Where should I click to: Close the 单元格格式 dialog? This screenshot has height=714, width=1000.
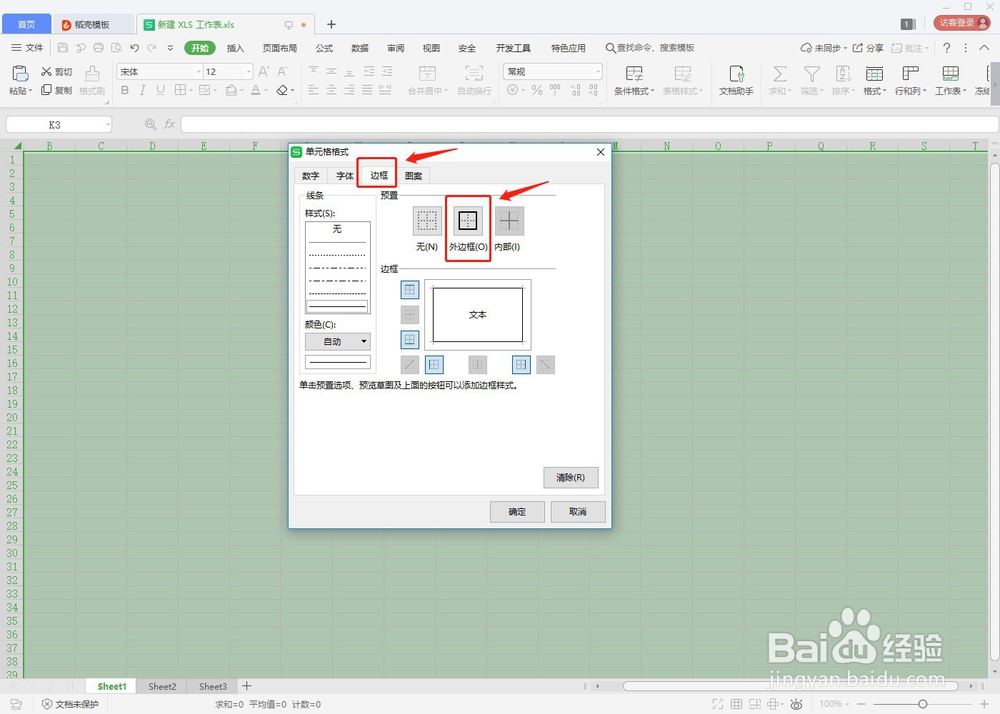(600, 152)
